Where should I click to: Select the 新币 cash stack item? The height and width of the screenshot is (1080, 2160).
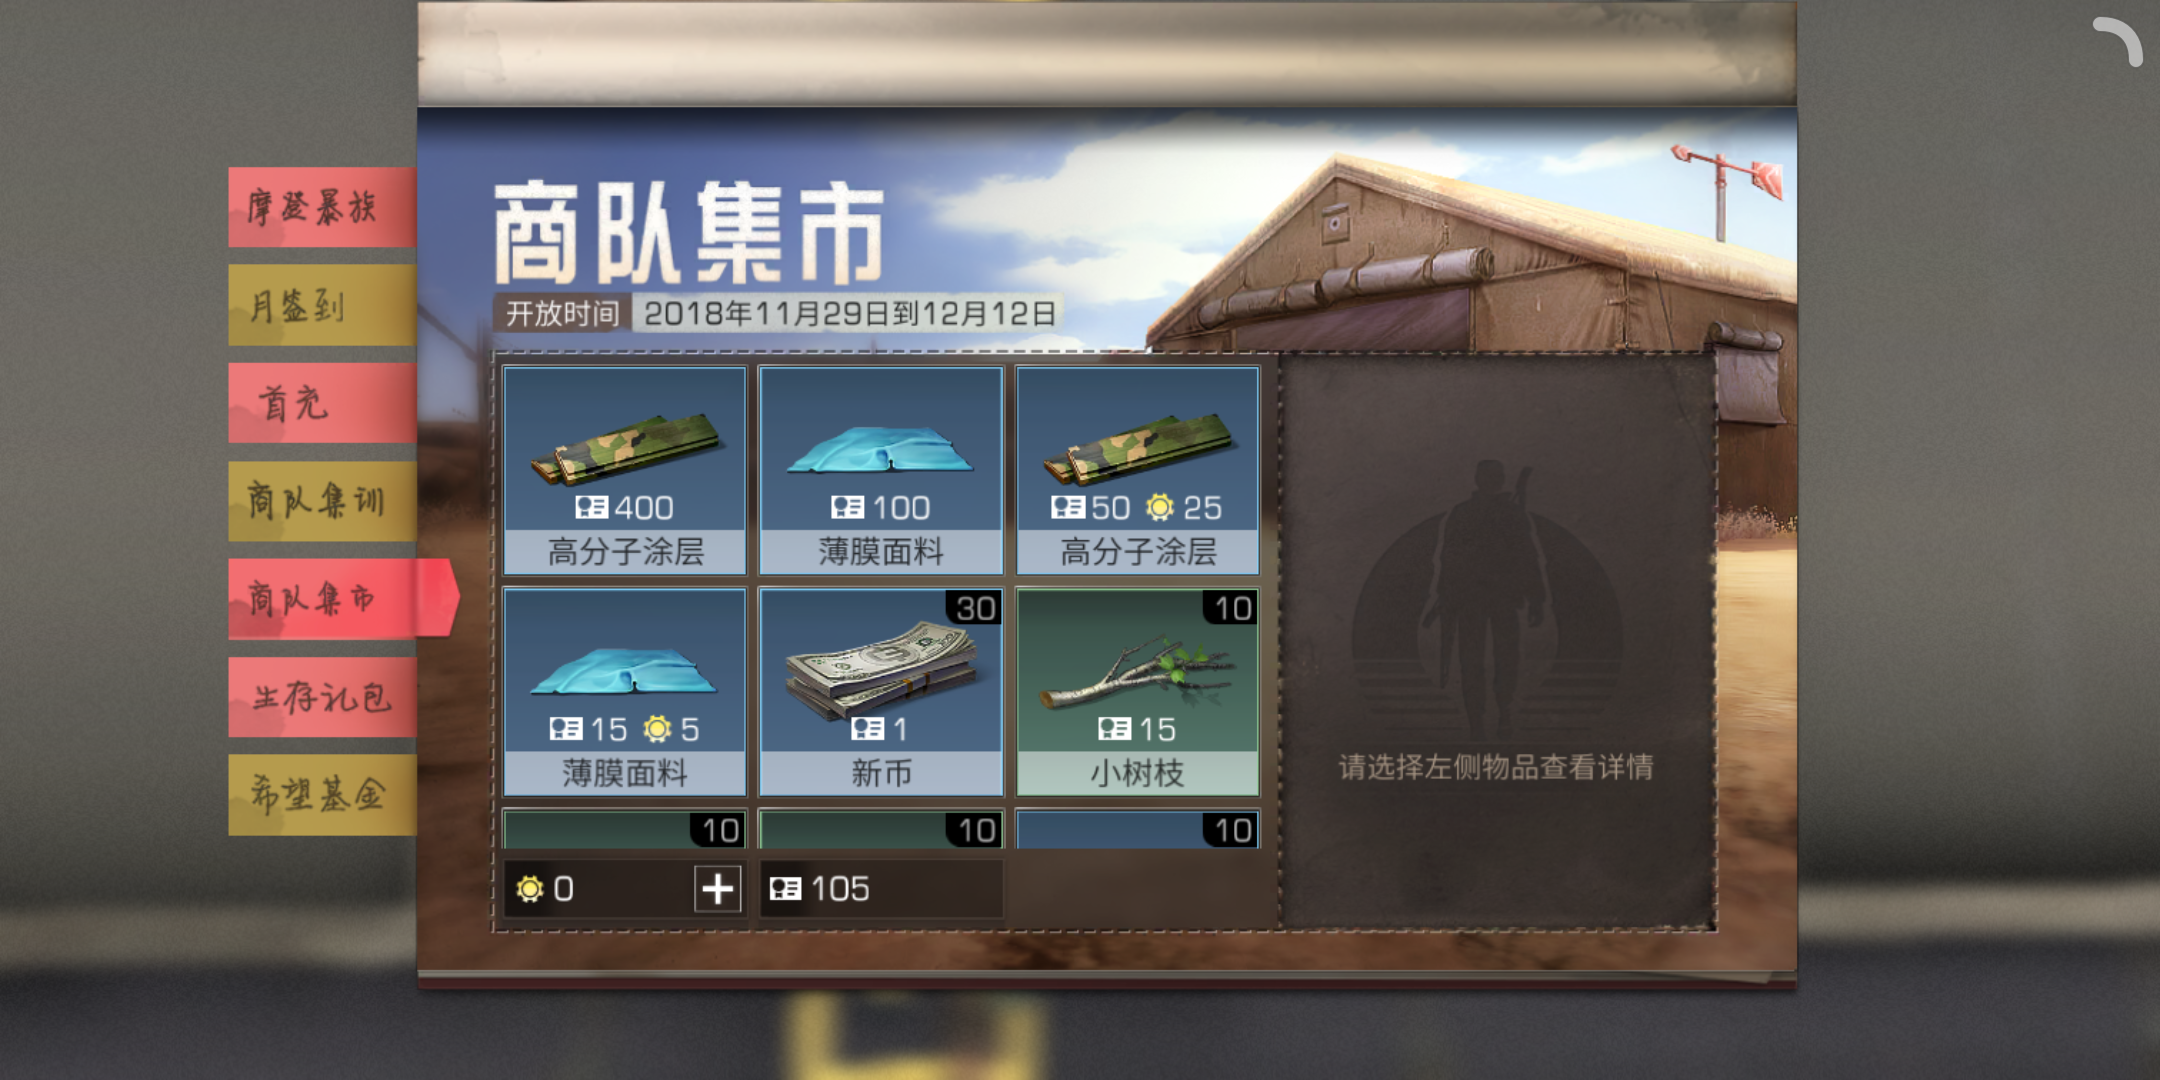click(881, 692)
